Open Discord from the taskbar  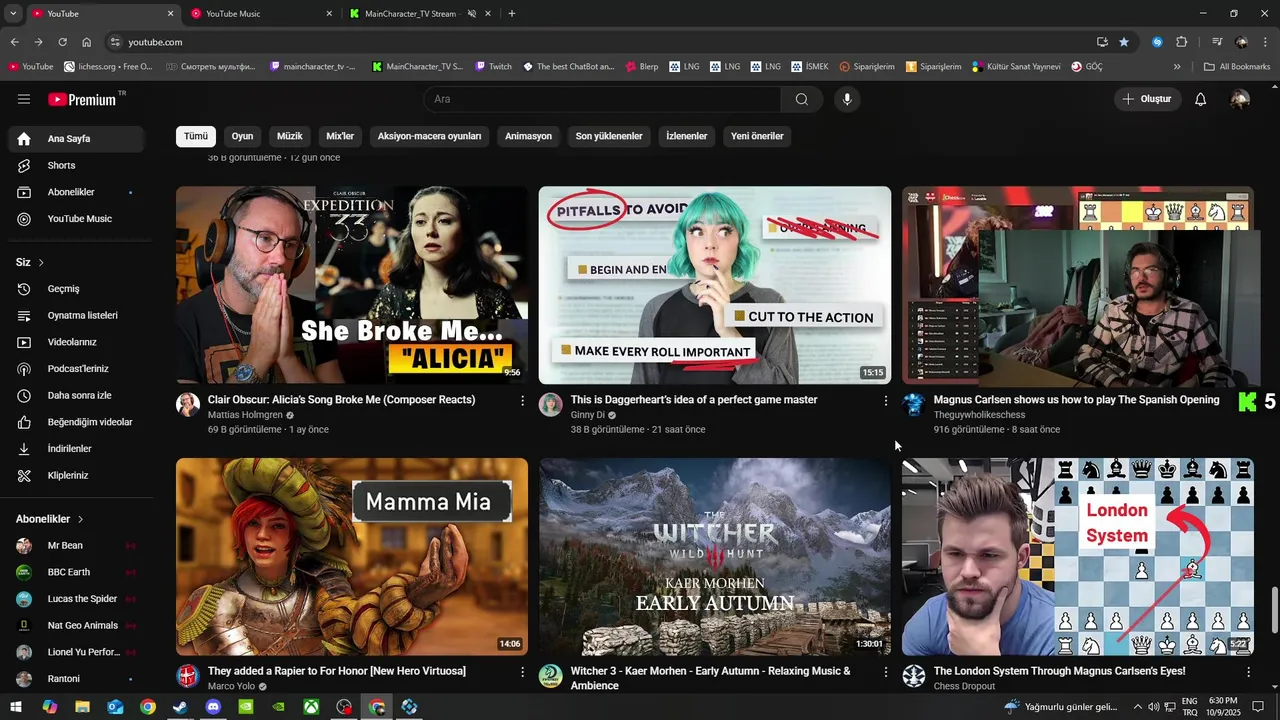coord(213,707)
